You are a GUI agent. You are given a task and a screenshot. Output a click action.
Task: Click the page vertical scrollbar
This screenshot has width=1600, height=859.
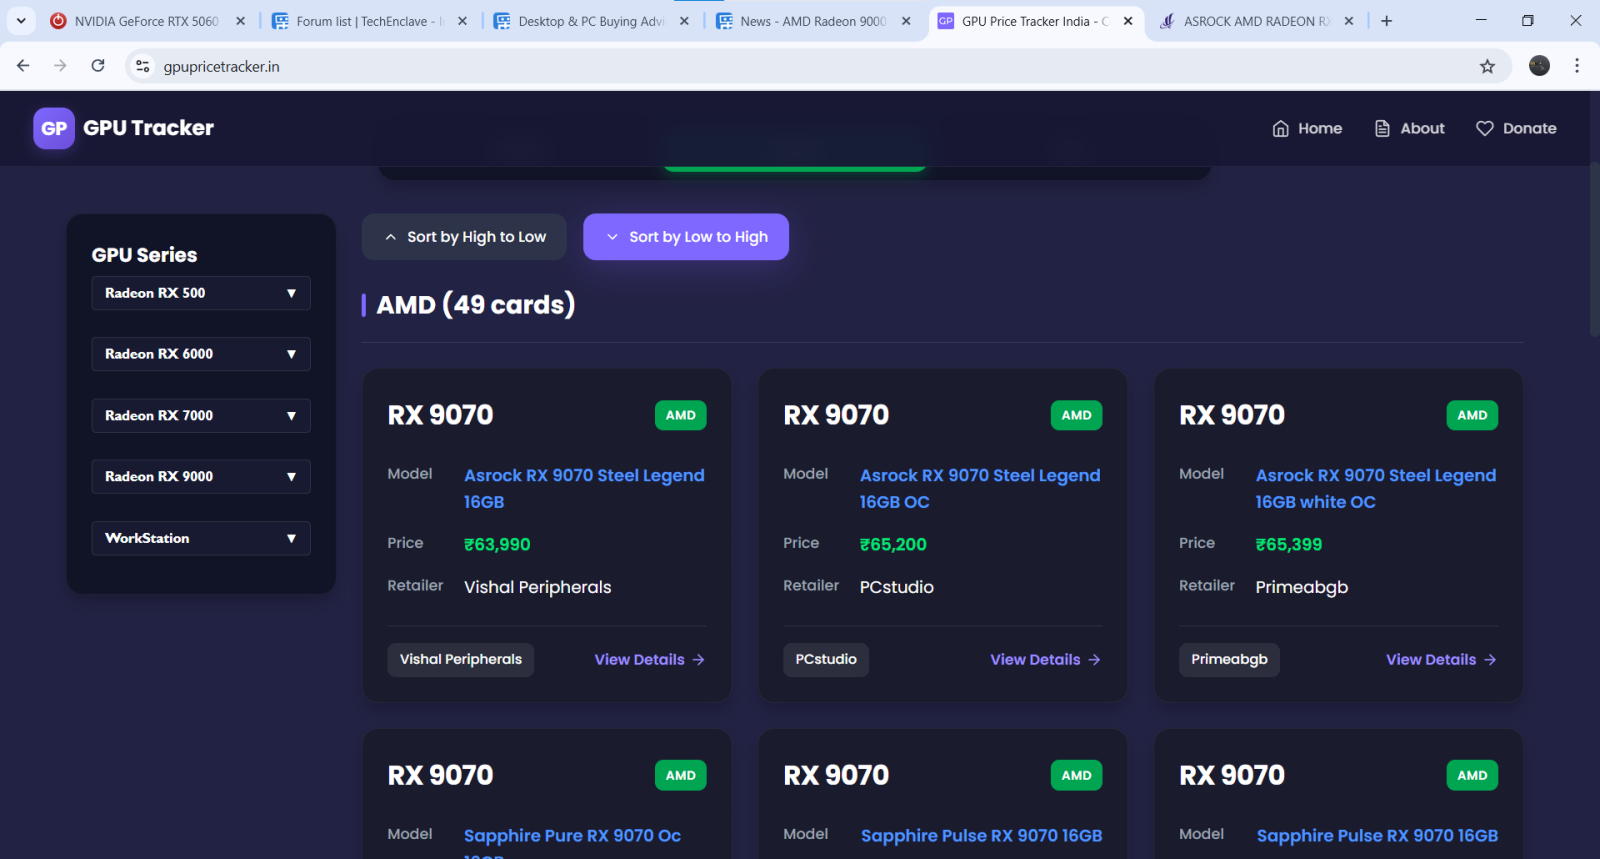tap(1594, 251)
